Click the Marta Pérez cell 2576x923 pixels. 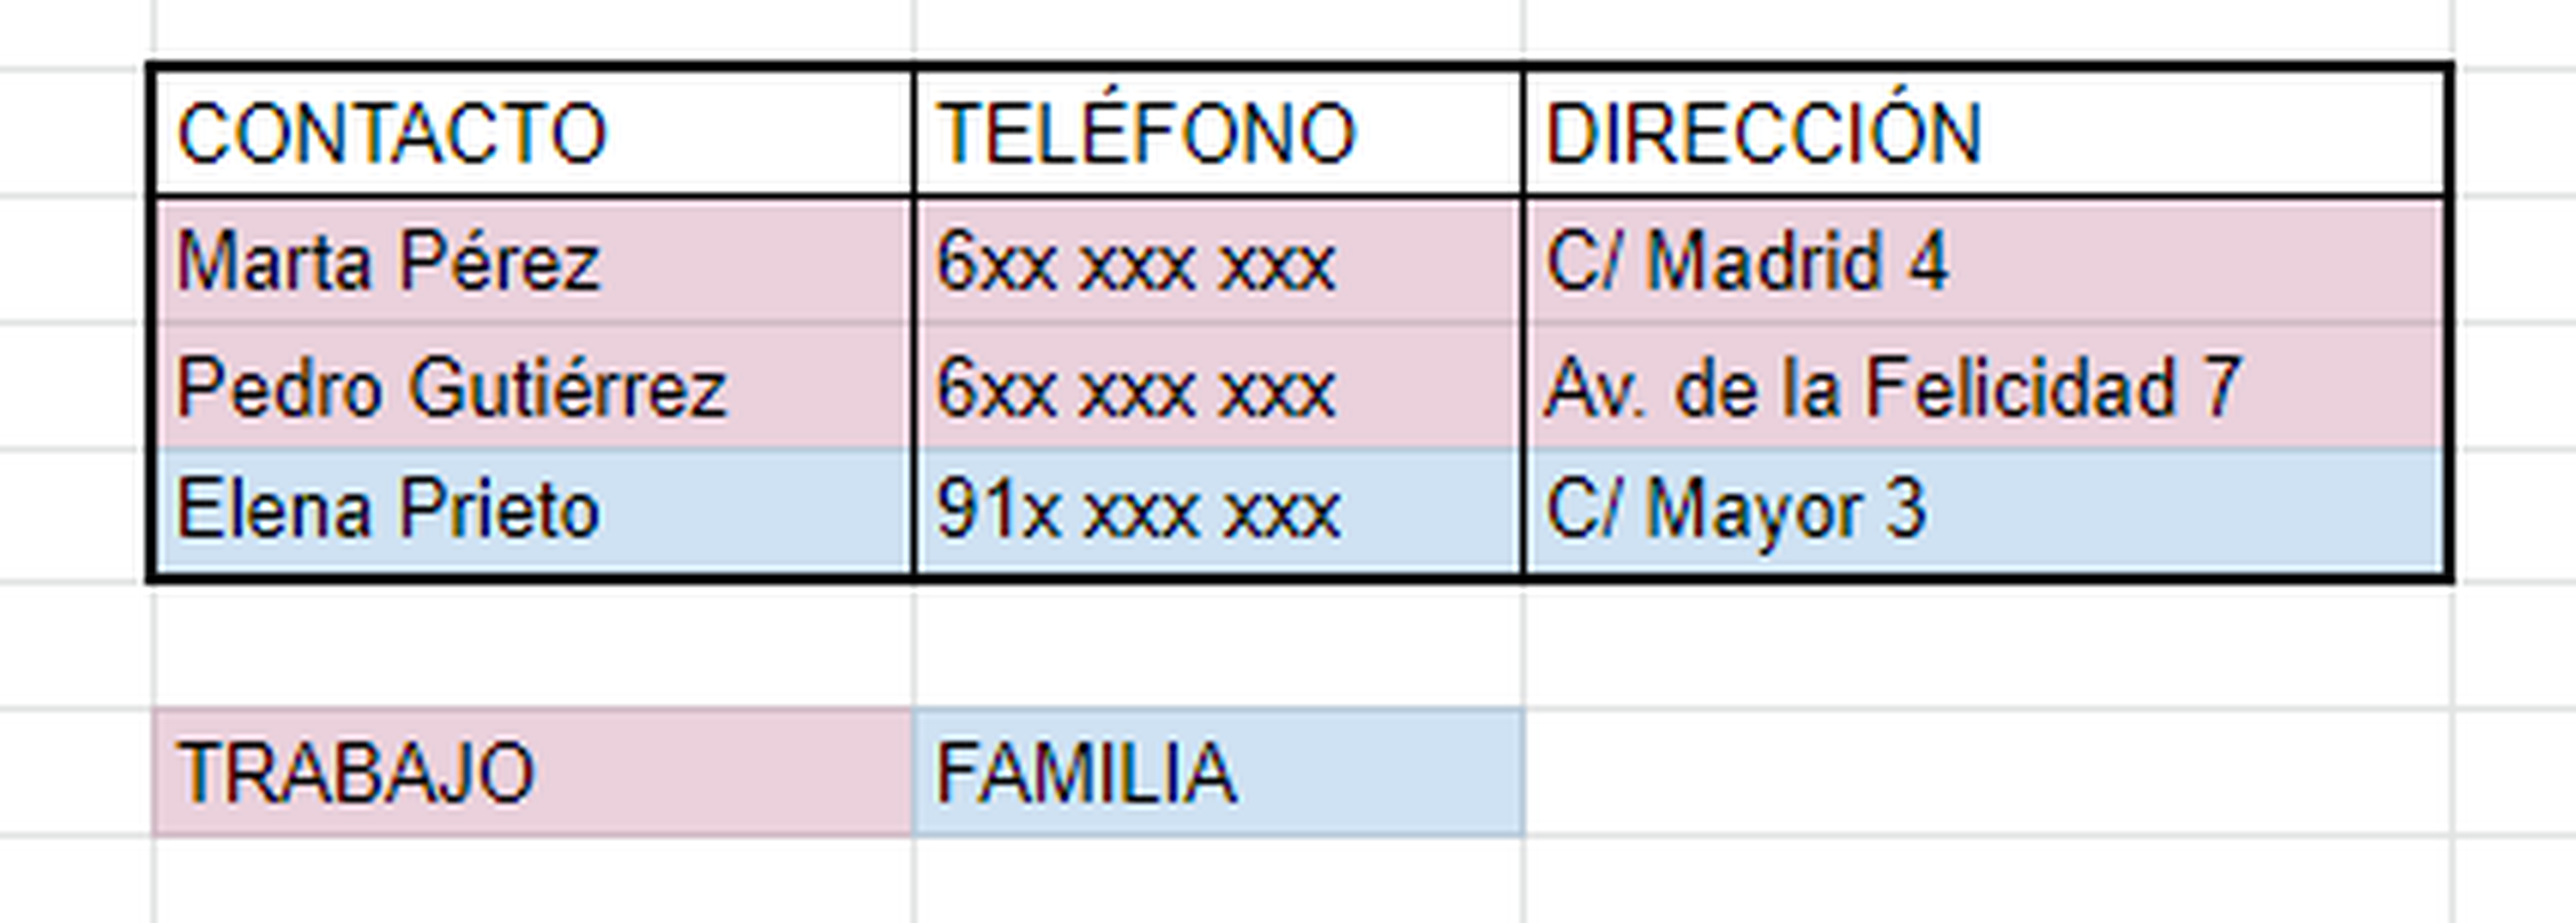[x=532, y=262]
